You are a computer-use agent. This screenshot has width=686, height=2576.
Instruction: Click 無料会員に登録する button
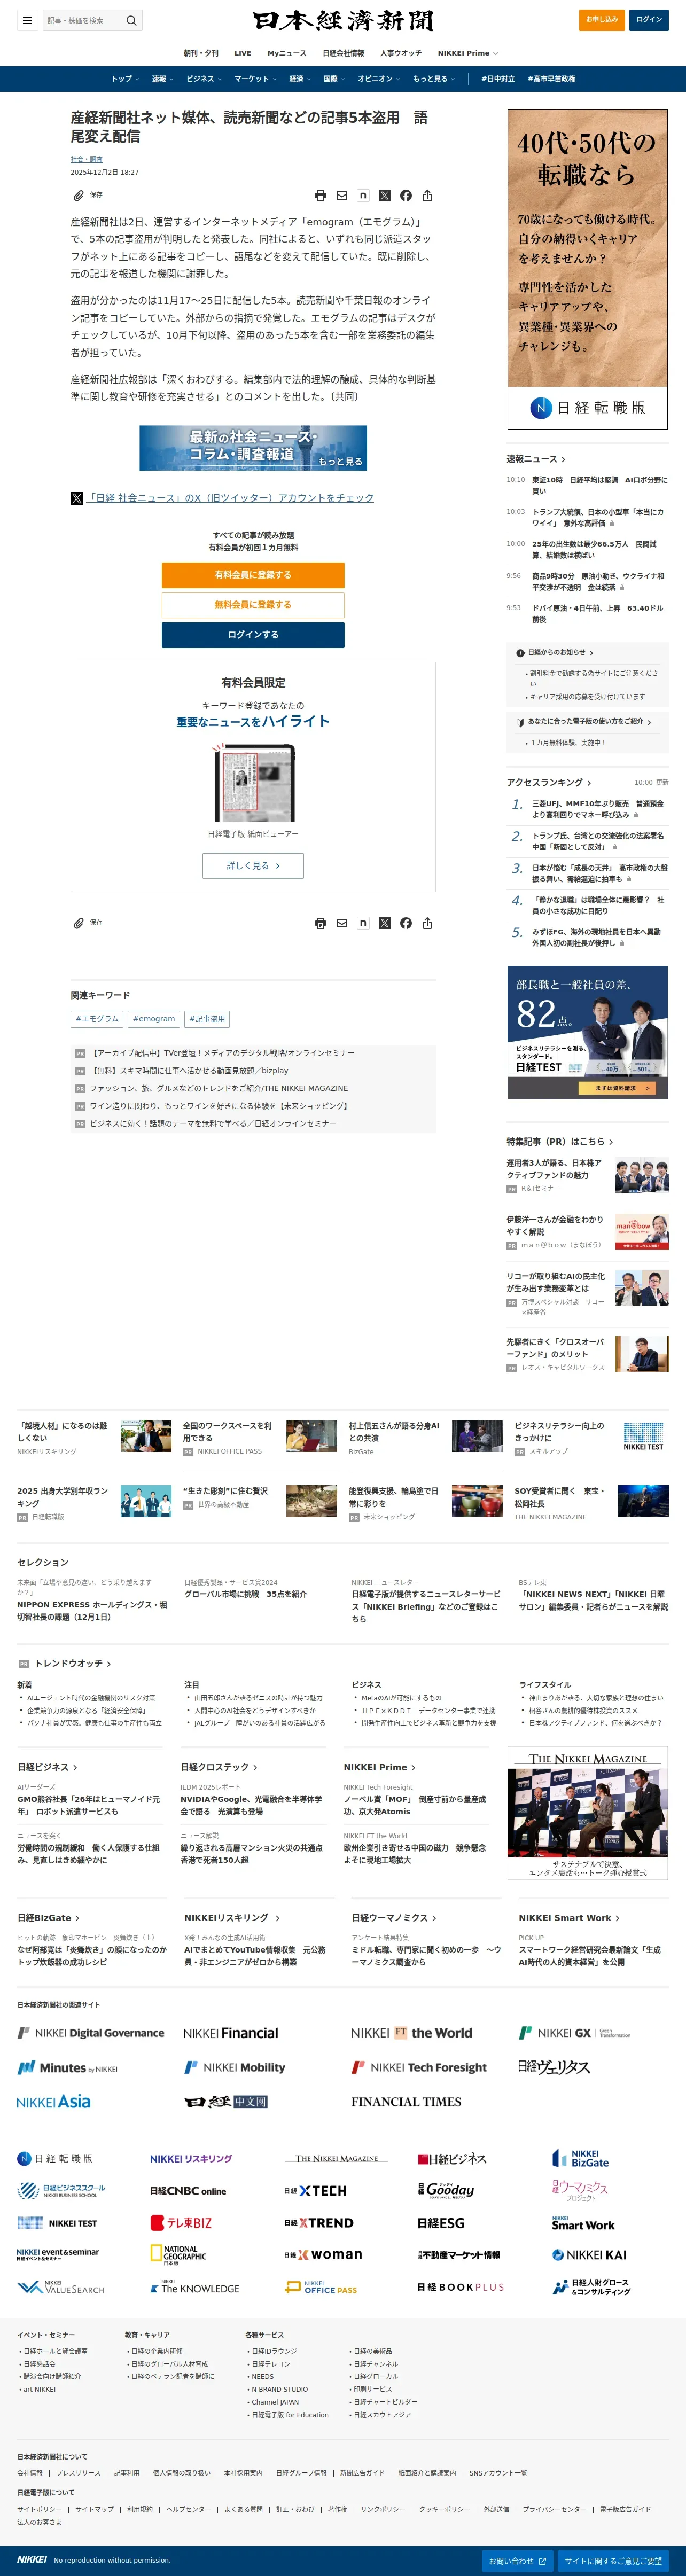[253, 605]
